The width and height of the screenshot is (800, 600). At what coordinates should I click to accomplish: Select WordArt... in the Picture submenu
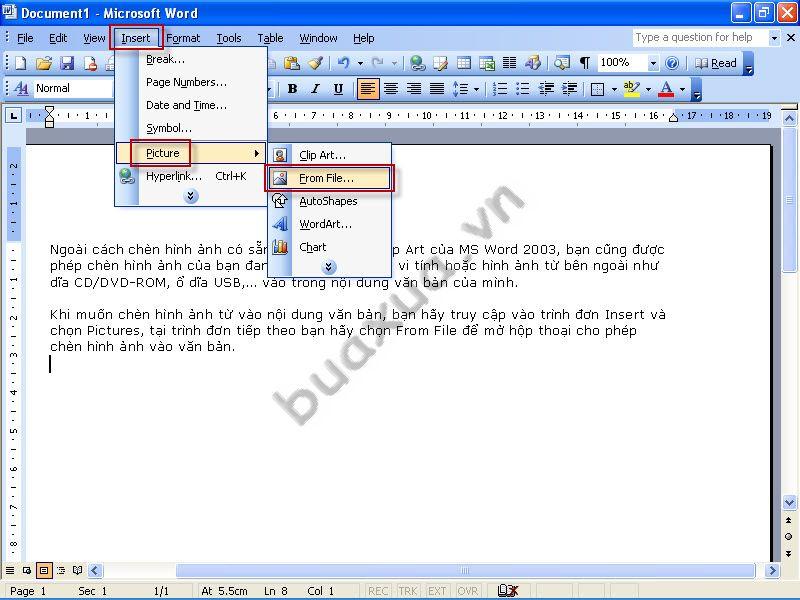[x=330, y=224]
